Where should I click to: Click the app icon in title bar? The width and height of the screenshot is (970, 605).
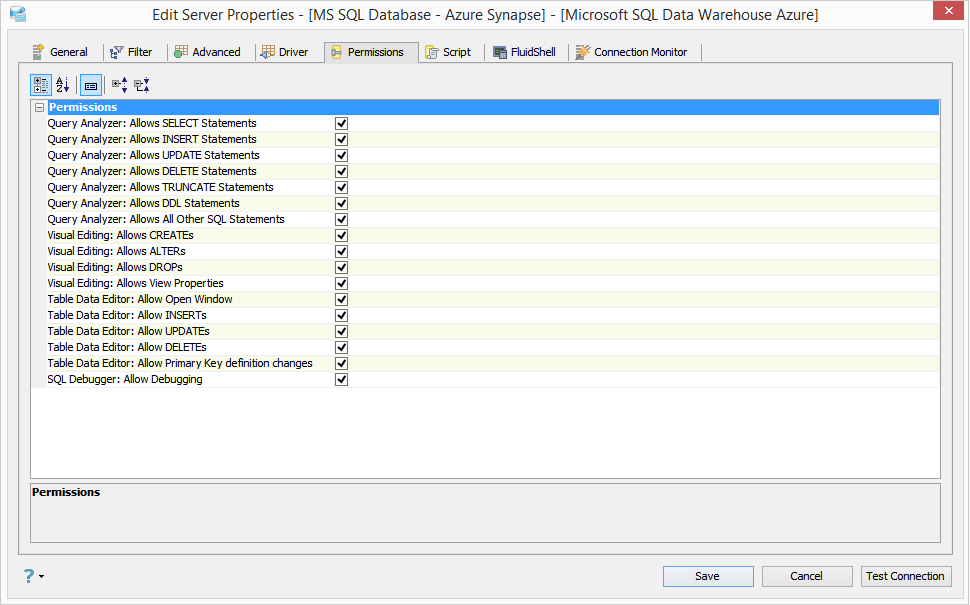click(18, 14)
